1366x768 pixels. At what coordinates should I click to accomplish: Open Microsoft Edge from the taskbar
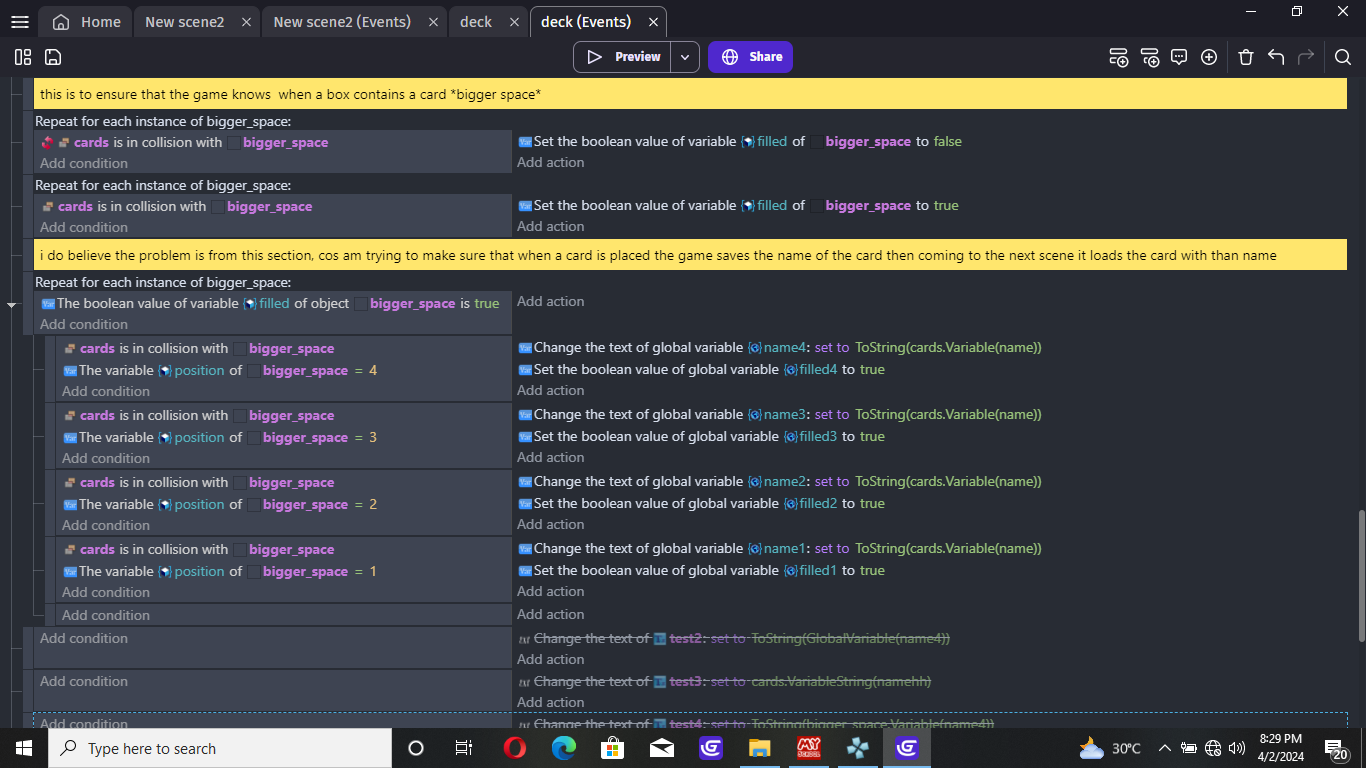point(564,748)
